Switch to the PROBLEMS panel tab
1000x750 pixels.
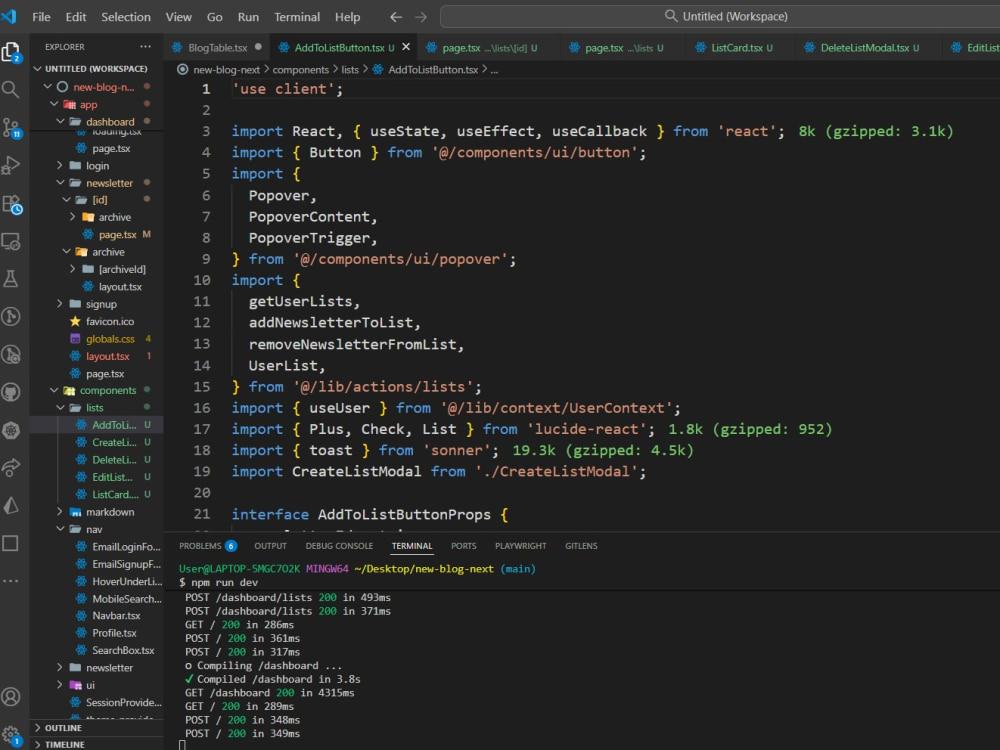click(207, 546)
